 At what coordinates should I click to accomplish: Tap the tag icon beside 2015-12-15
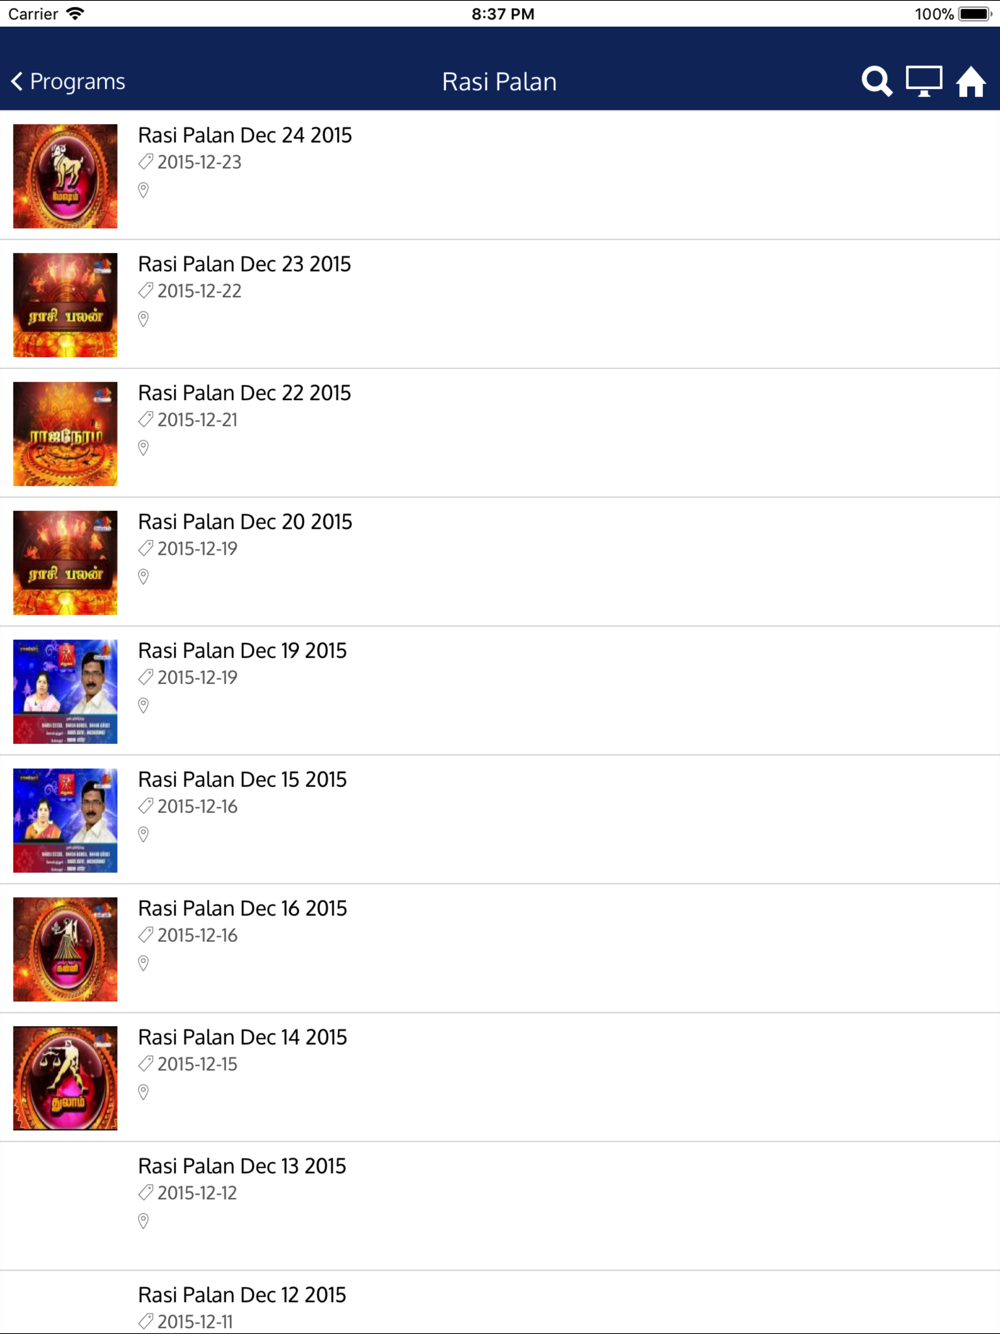(x=146, y=1064)
